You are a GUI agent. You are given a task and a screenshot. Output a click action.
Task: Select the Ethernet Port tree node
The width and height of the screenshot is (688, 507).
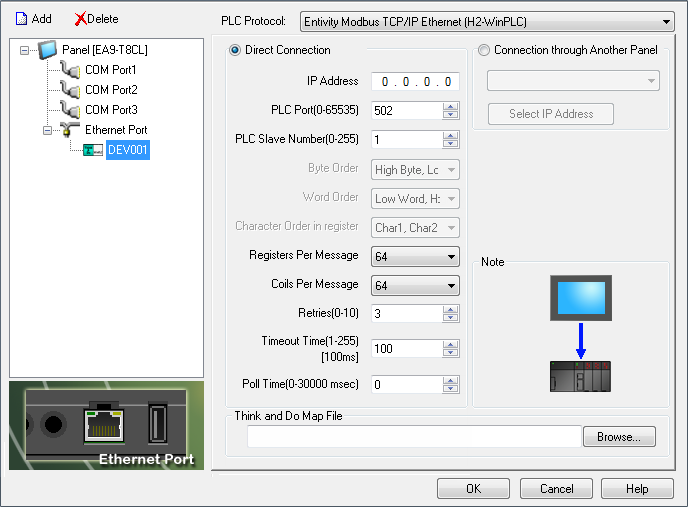click(115, 130)
